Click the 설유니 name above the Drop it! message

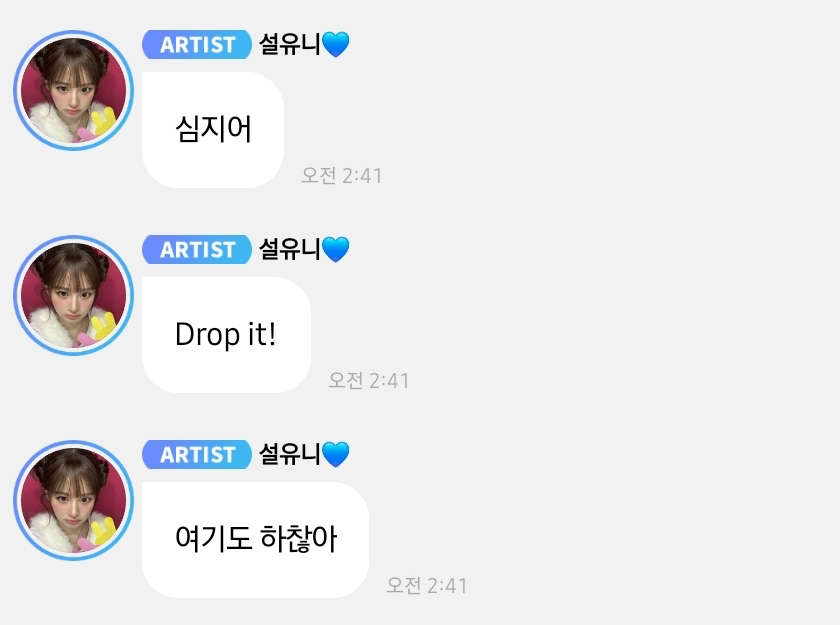pos(290,249)
